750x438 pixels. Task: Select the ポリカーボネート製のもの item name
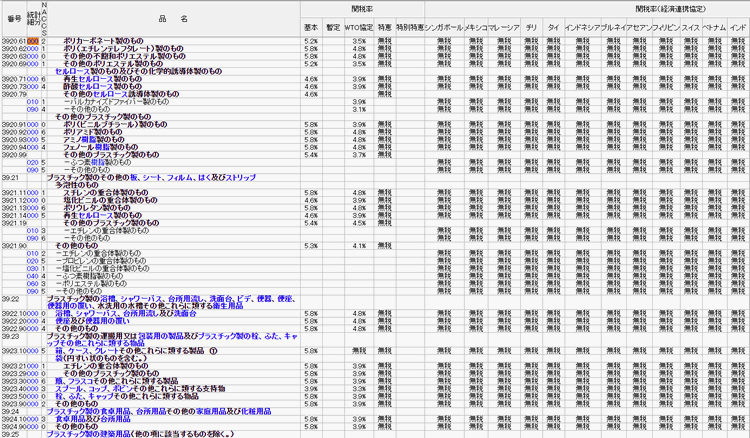click(x=103, y=41)
